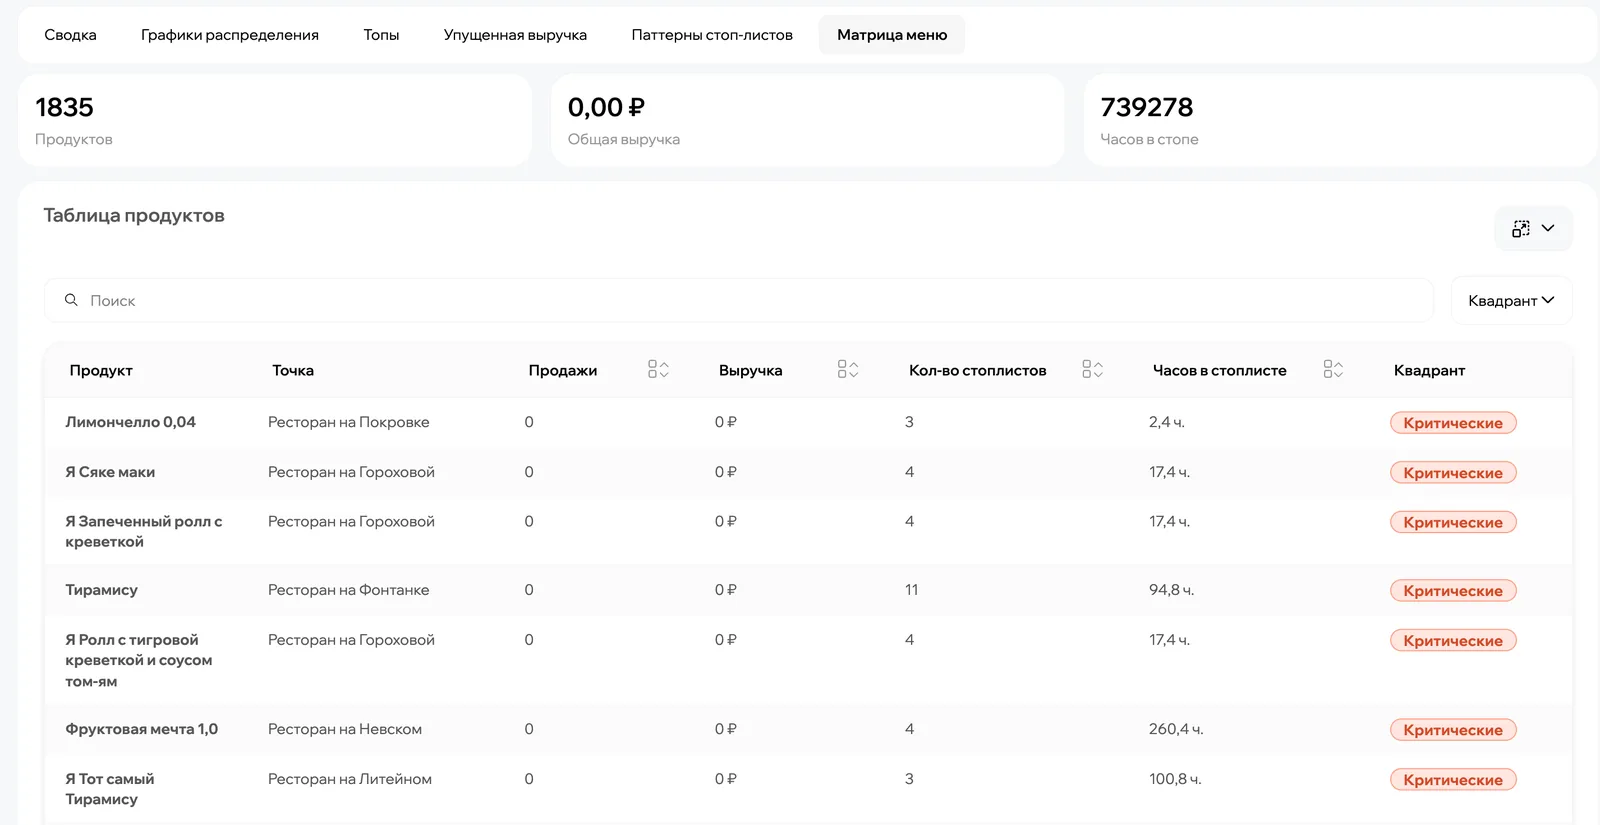
Task: Click stop-list count 11 in Тирамису row
Action: 912,590
